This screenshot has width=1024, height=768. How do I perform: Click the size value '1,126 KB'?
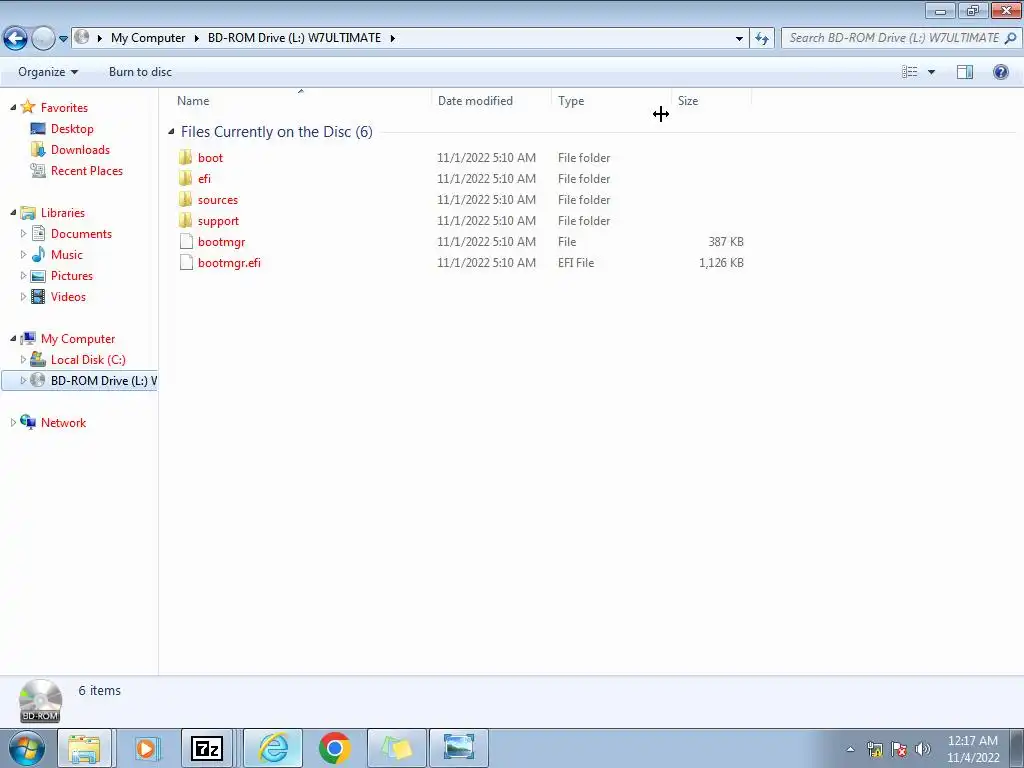coord(721,263)
